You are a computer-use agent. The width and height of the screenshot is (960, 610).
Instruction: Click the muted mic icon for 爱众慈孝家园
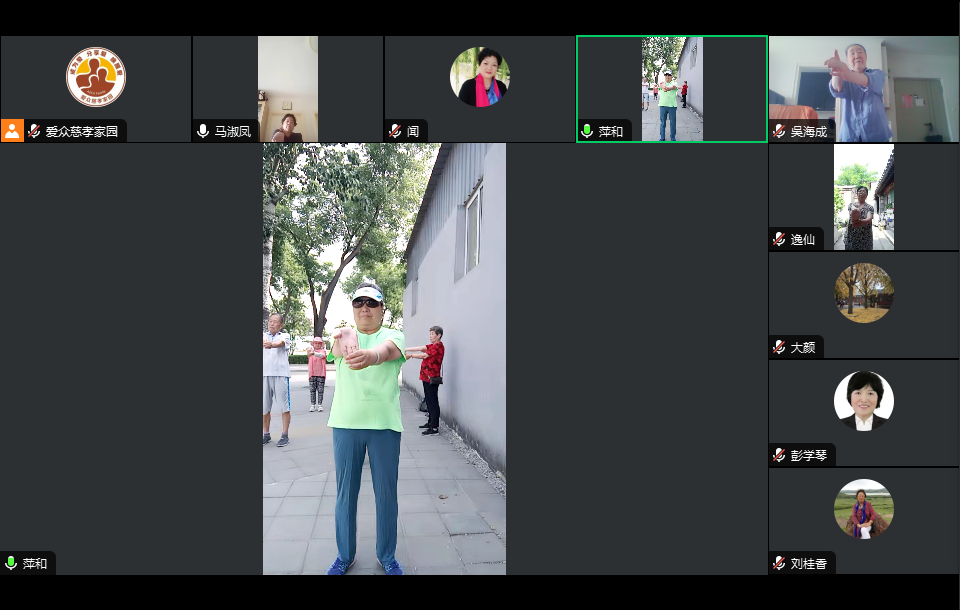tap(34, 131)
